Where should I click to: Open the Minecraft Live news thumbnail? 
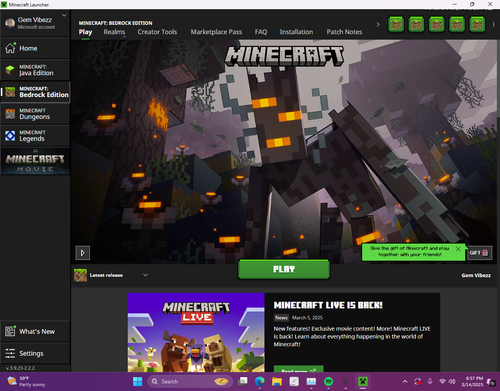tap(196, 332)
